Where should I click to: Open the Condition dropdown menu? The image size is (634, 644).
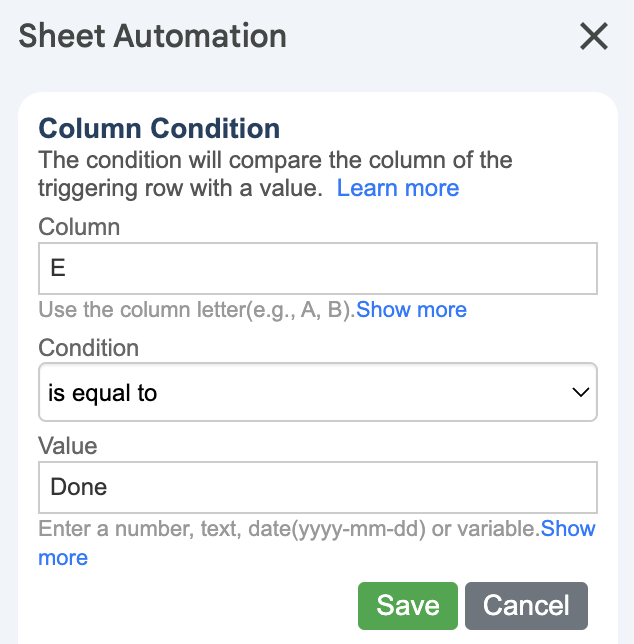pos(317,392)
